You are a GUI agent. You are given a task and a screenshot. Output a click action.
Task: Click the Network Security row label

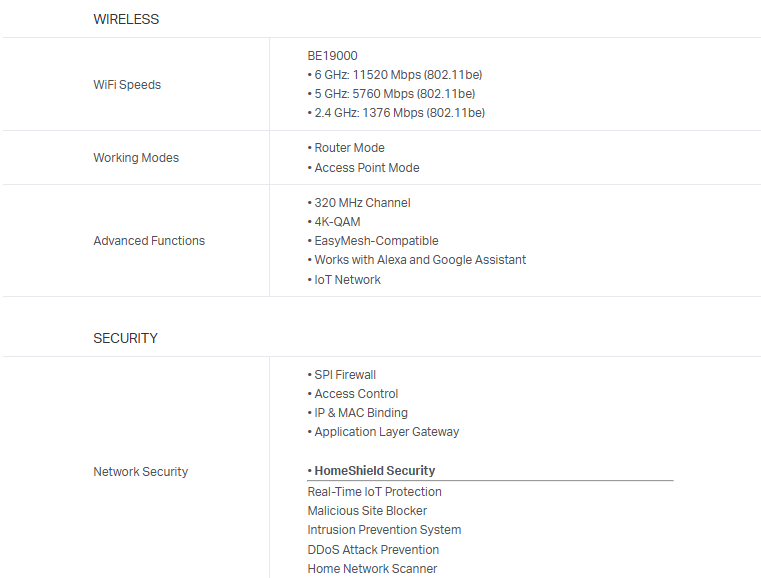[140, 472]
